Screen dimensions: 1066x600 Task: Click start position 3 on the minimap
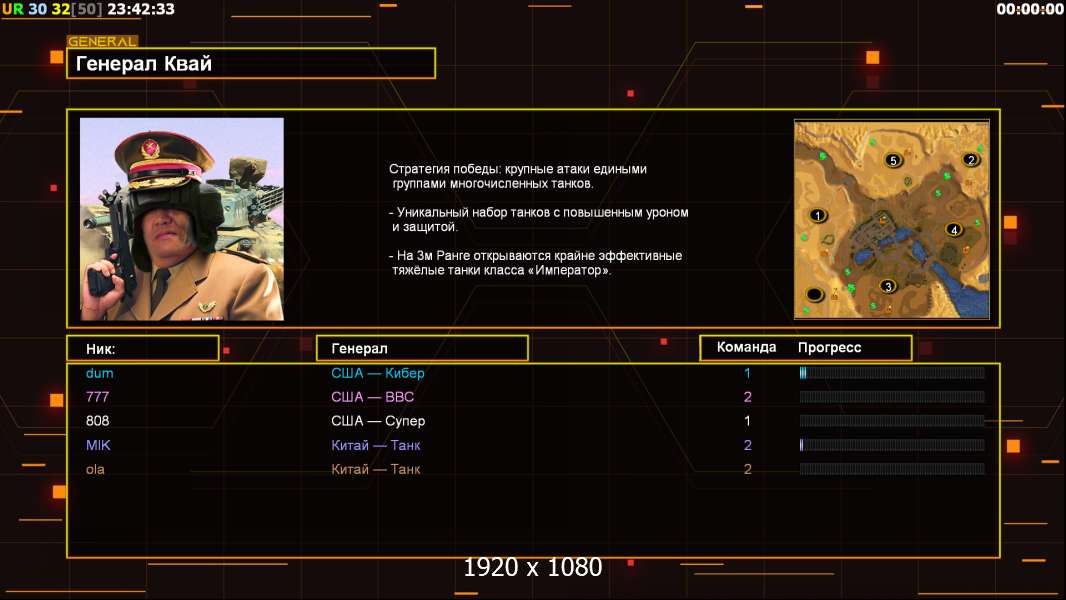click(x=886, y=285)
